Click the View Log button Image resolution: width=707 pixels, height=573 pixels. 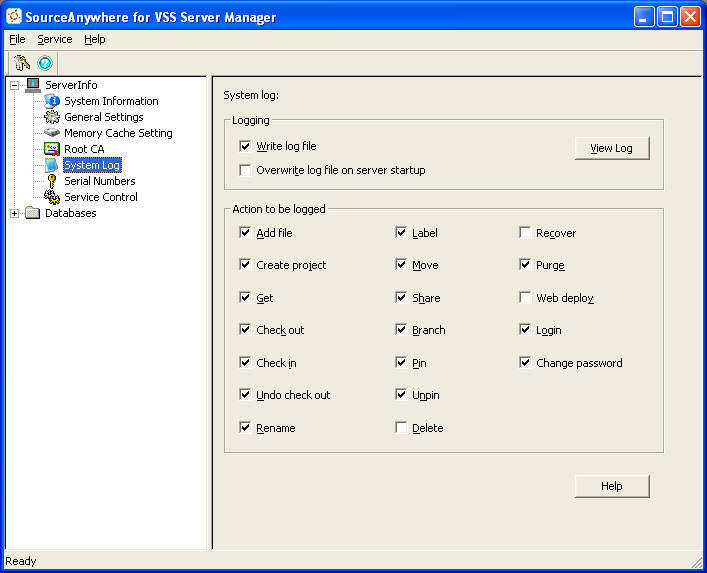(611, 148)
